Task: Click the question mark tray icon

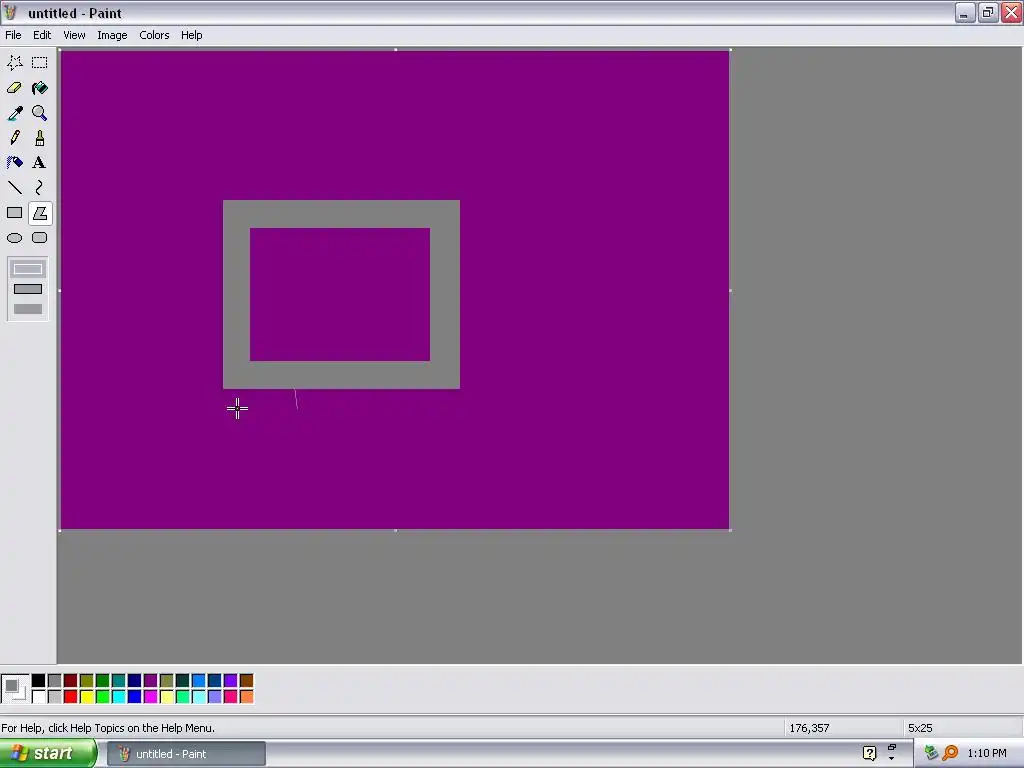Action: 869,753
